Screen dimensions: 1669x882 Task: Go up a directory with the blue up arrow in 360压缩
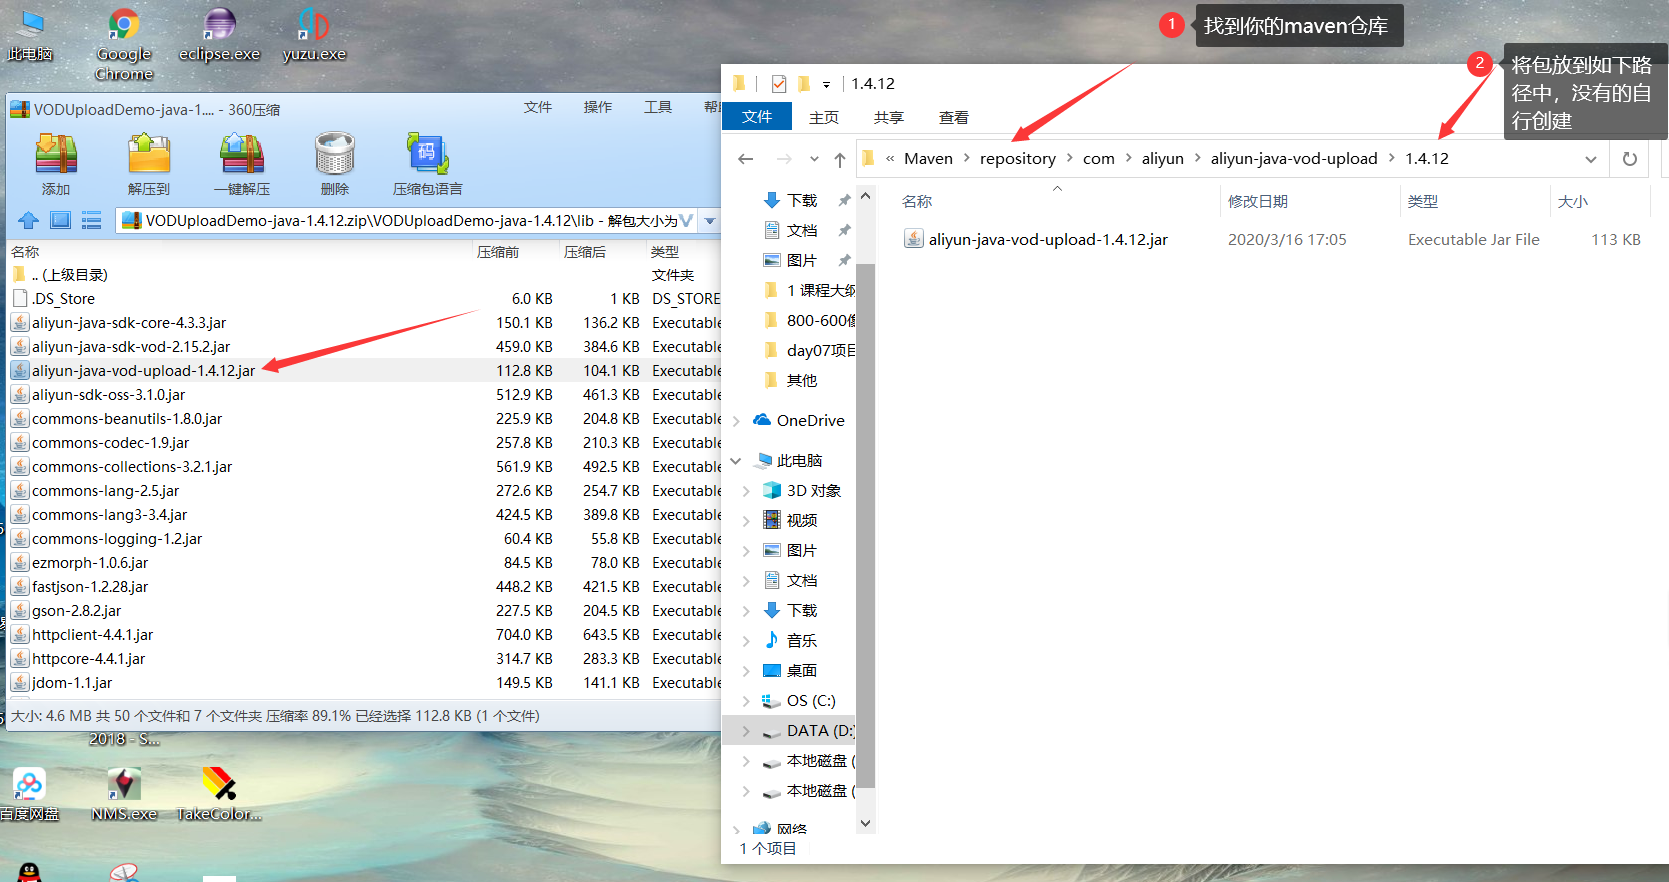click(28, 220)
